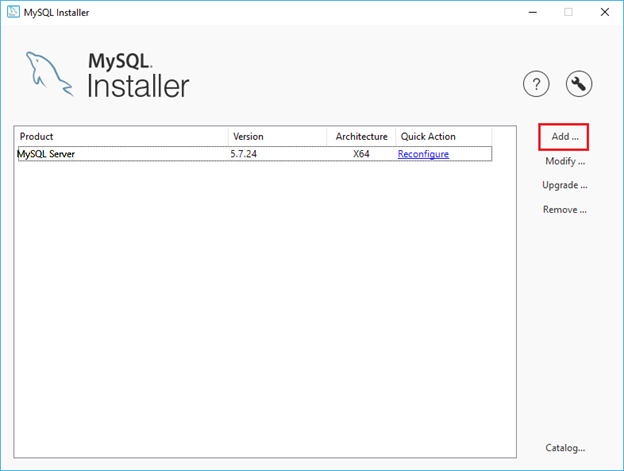Open the wrench settings icon
Image resolution: width=624 pixels, height=471 pixels.
pos(579,84)
